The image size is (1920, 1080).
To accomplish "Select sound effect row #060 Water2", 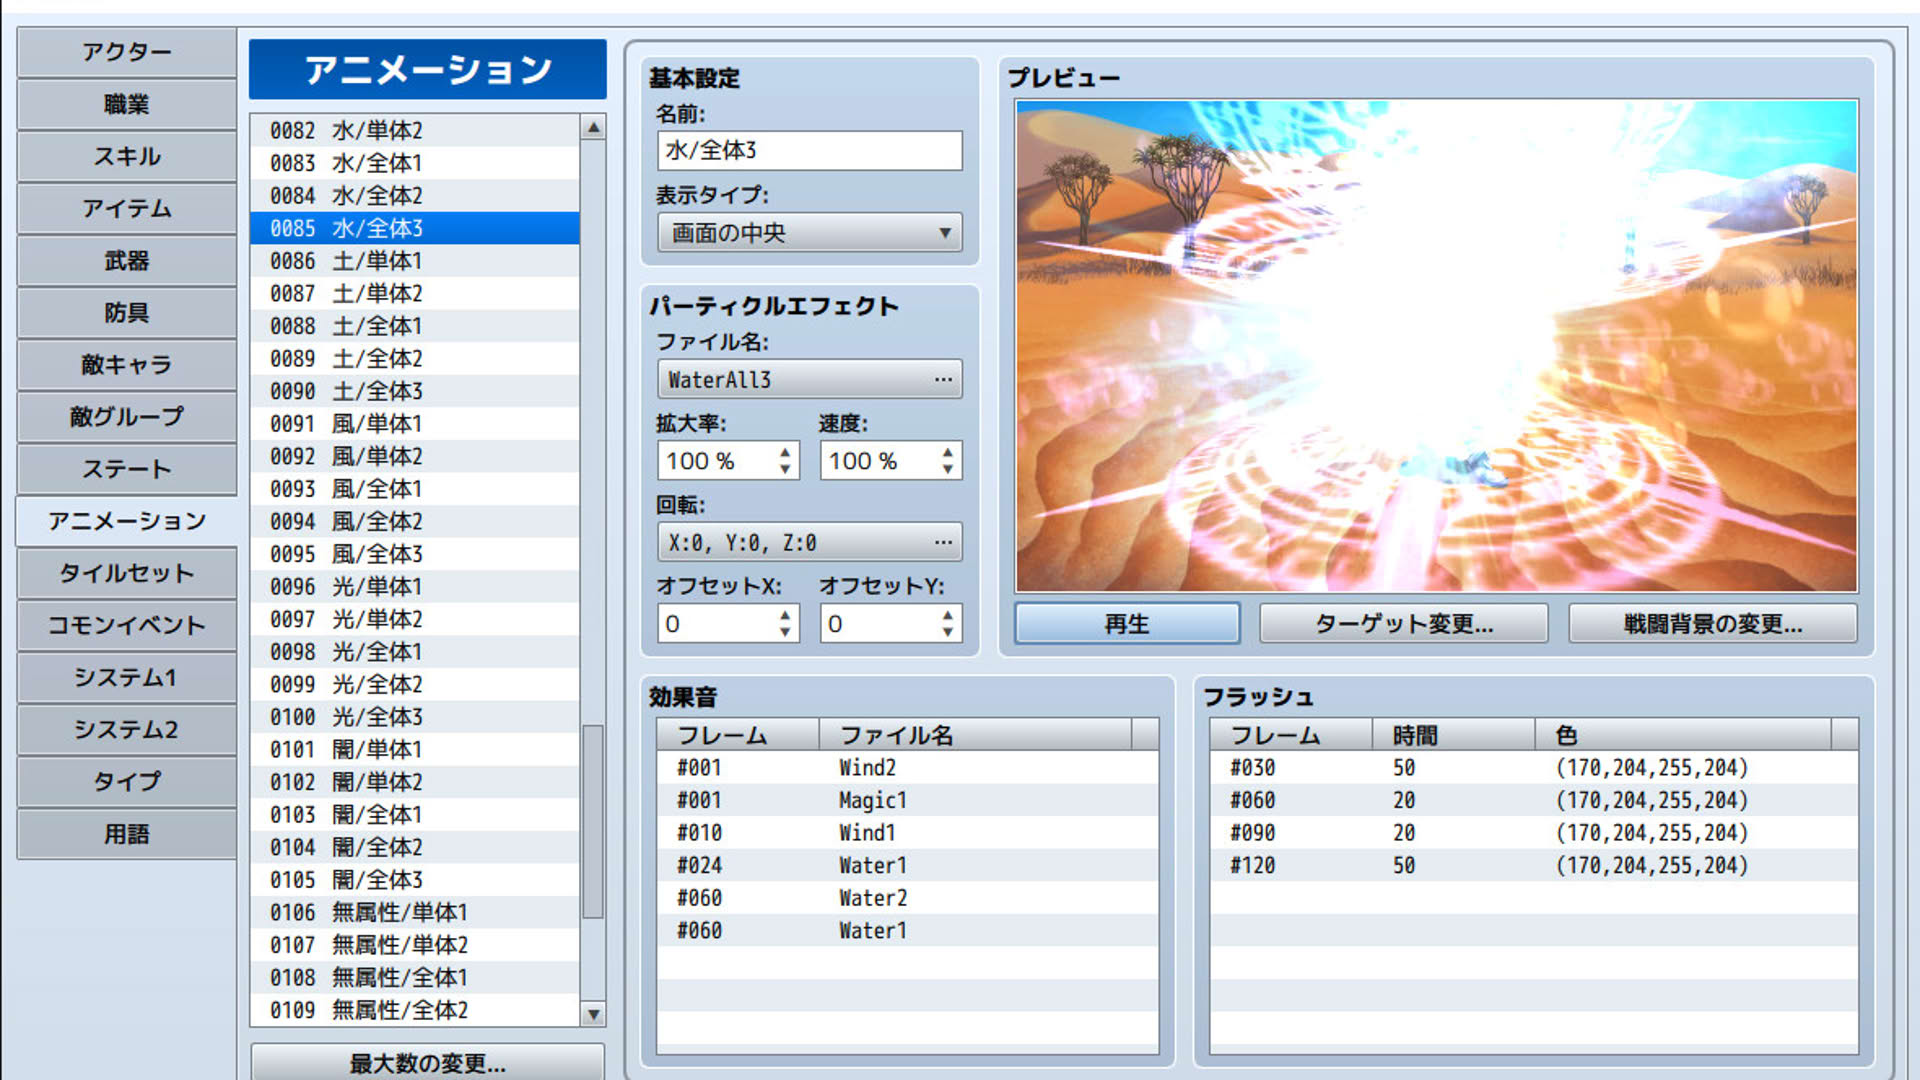I will (907, 898).
